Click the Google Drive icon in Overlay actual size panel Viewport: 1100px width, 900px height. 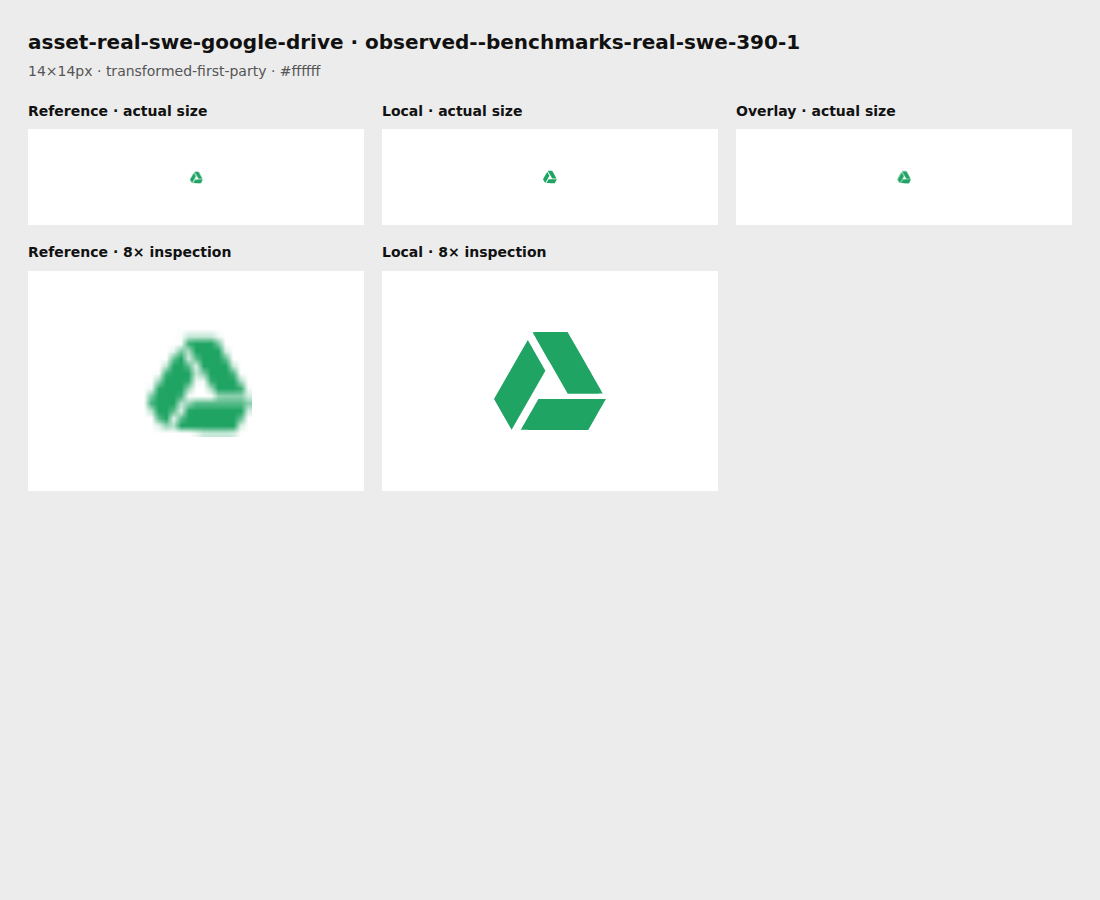click(x=904, y=177)
